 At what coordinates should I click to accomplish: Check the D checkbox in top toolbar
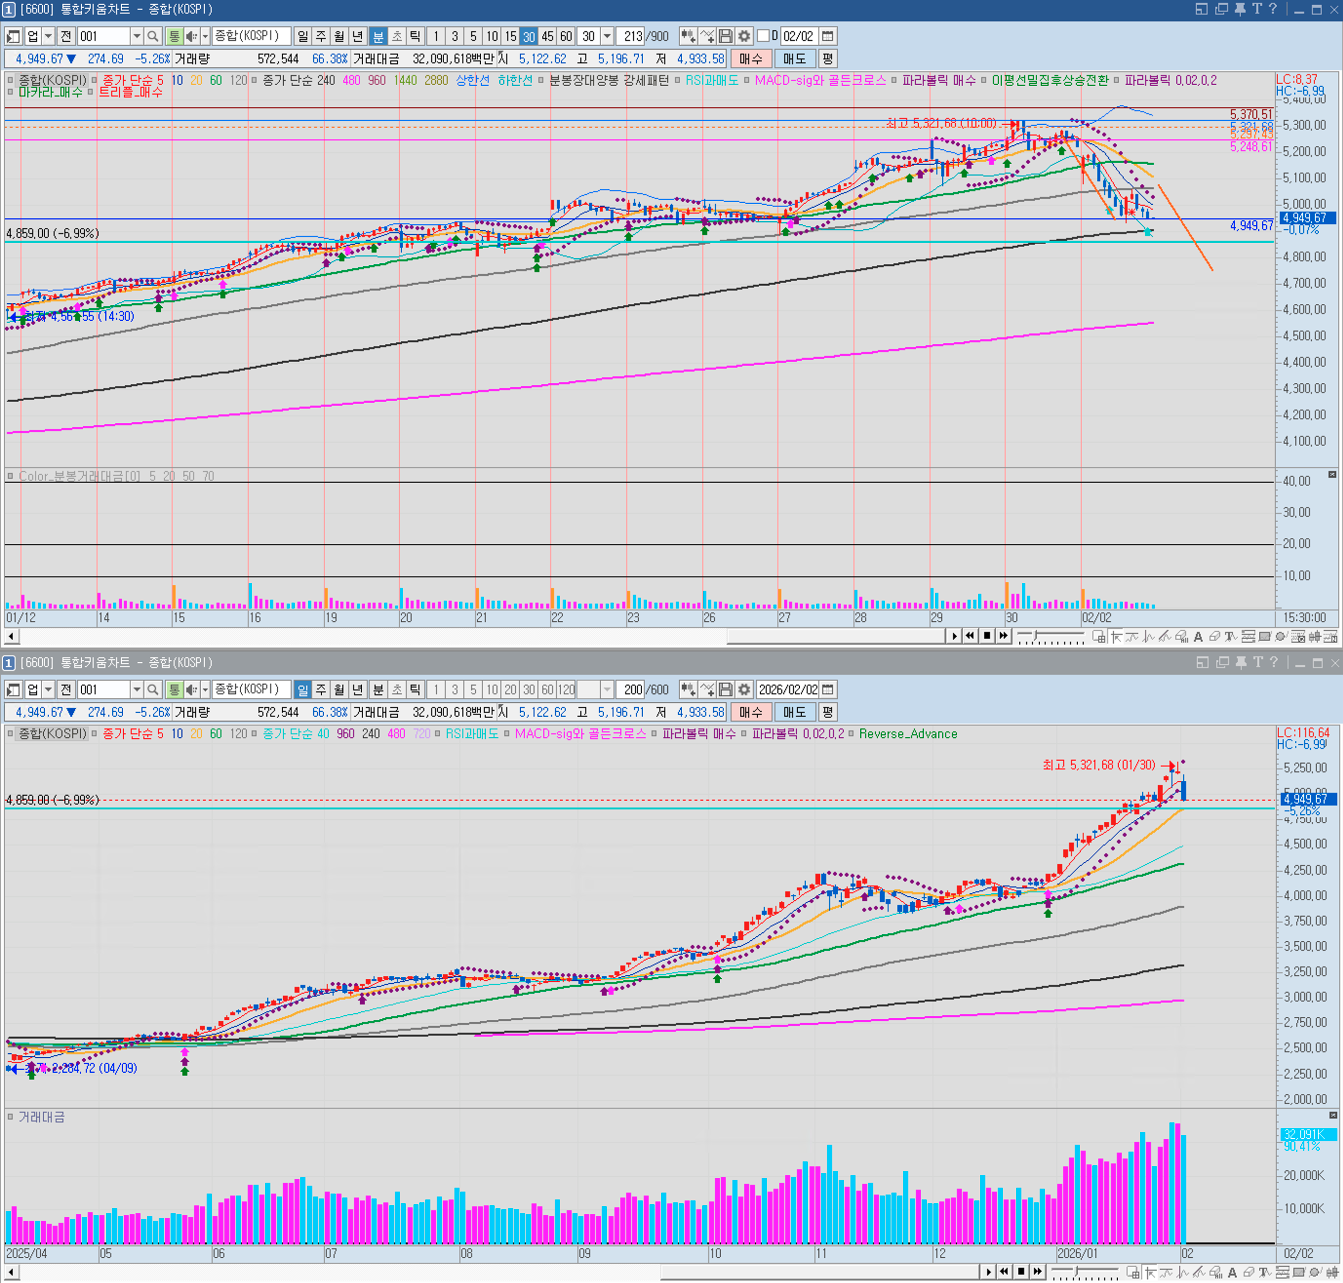(x=763, y=36)
